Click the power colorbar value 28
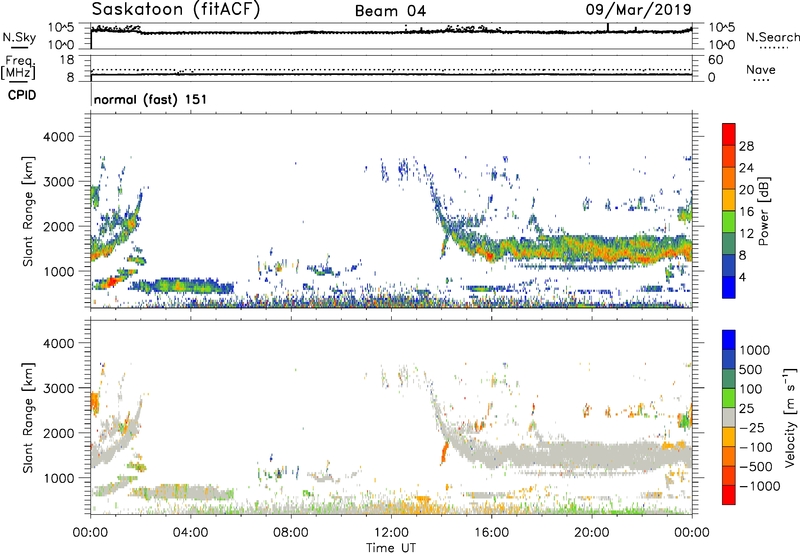Viewport: 800px width, 554px height. point(746,146)
